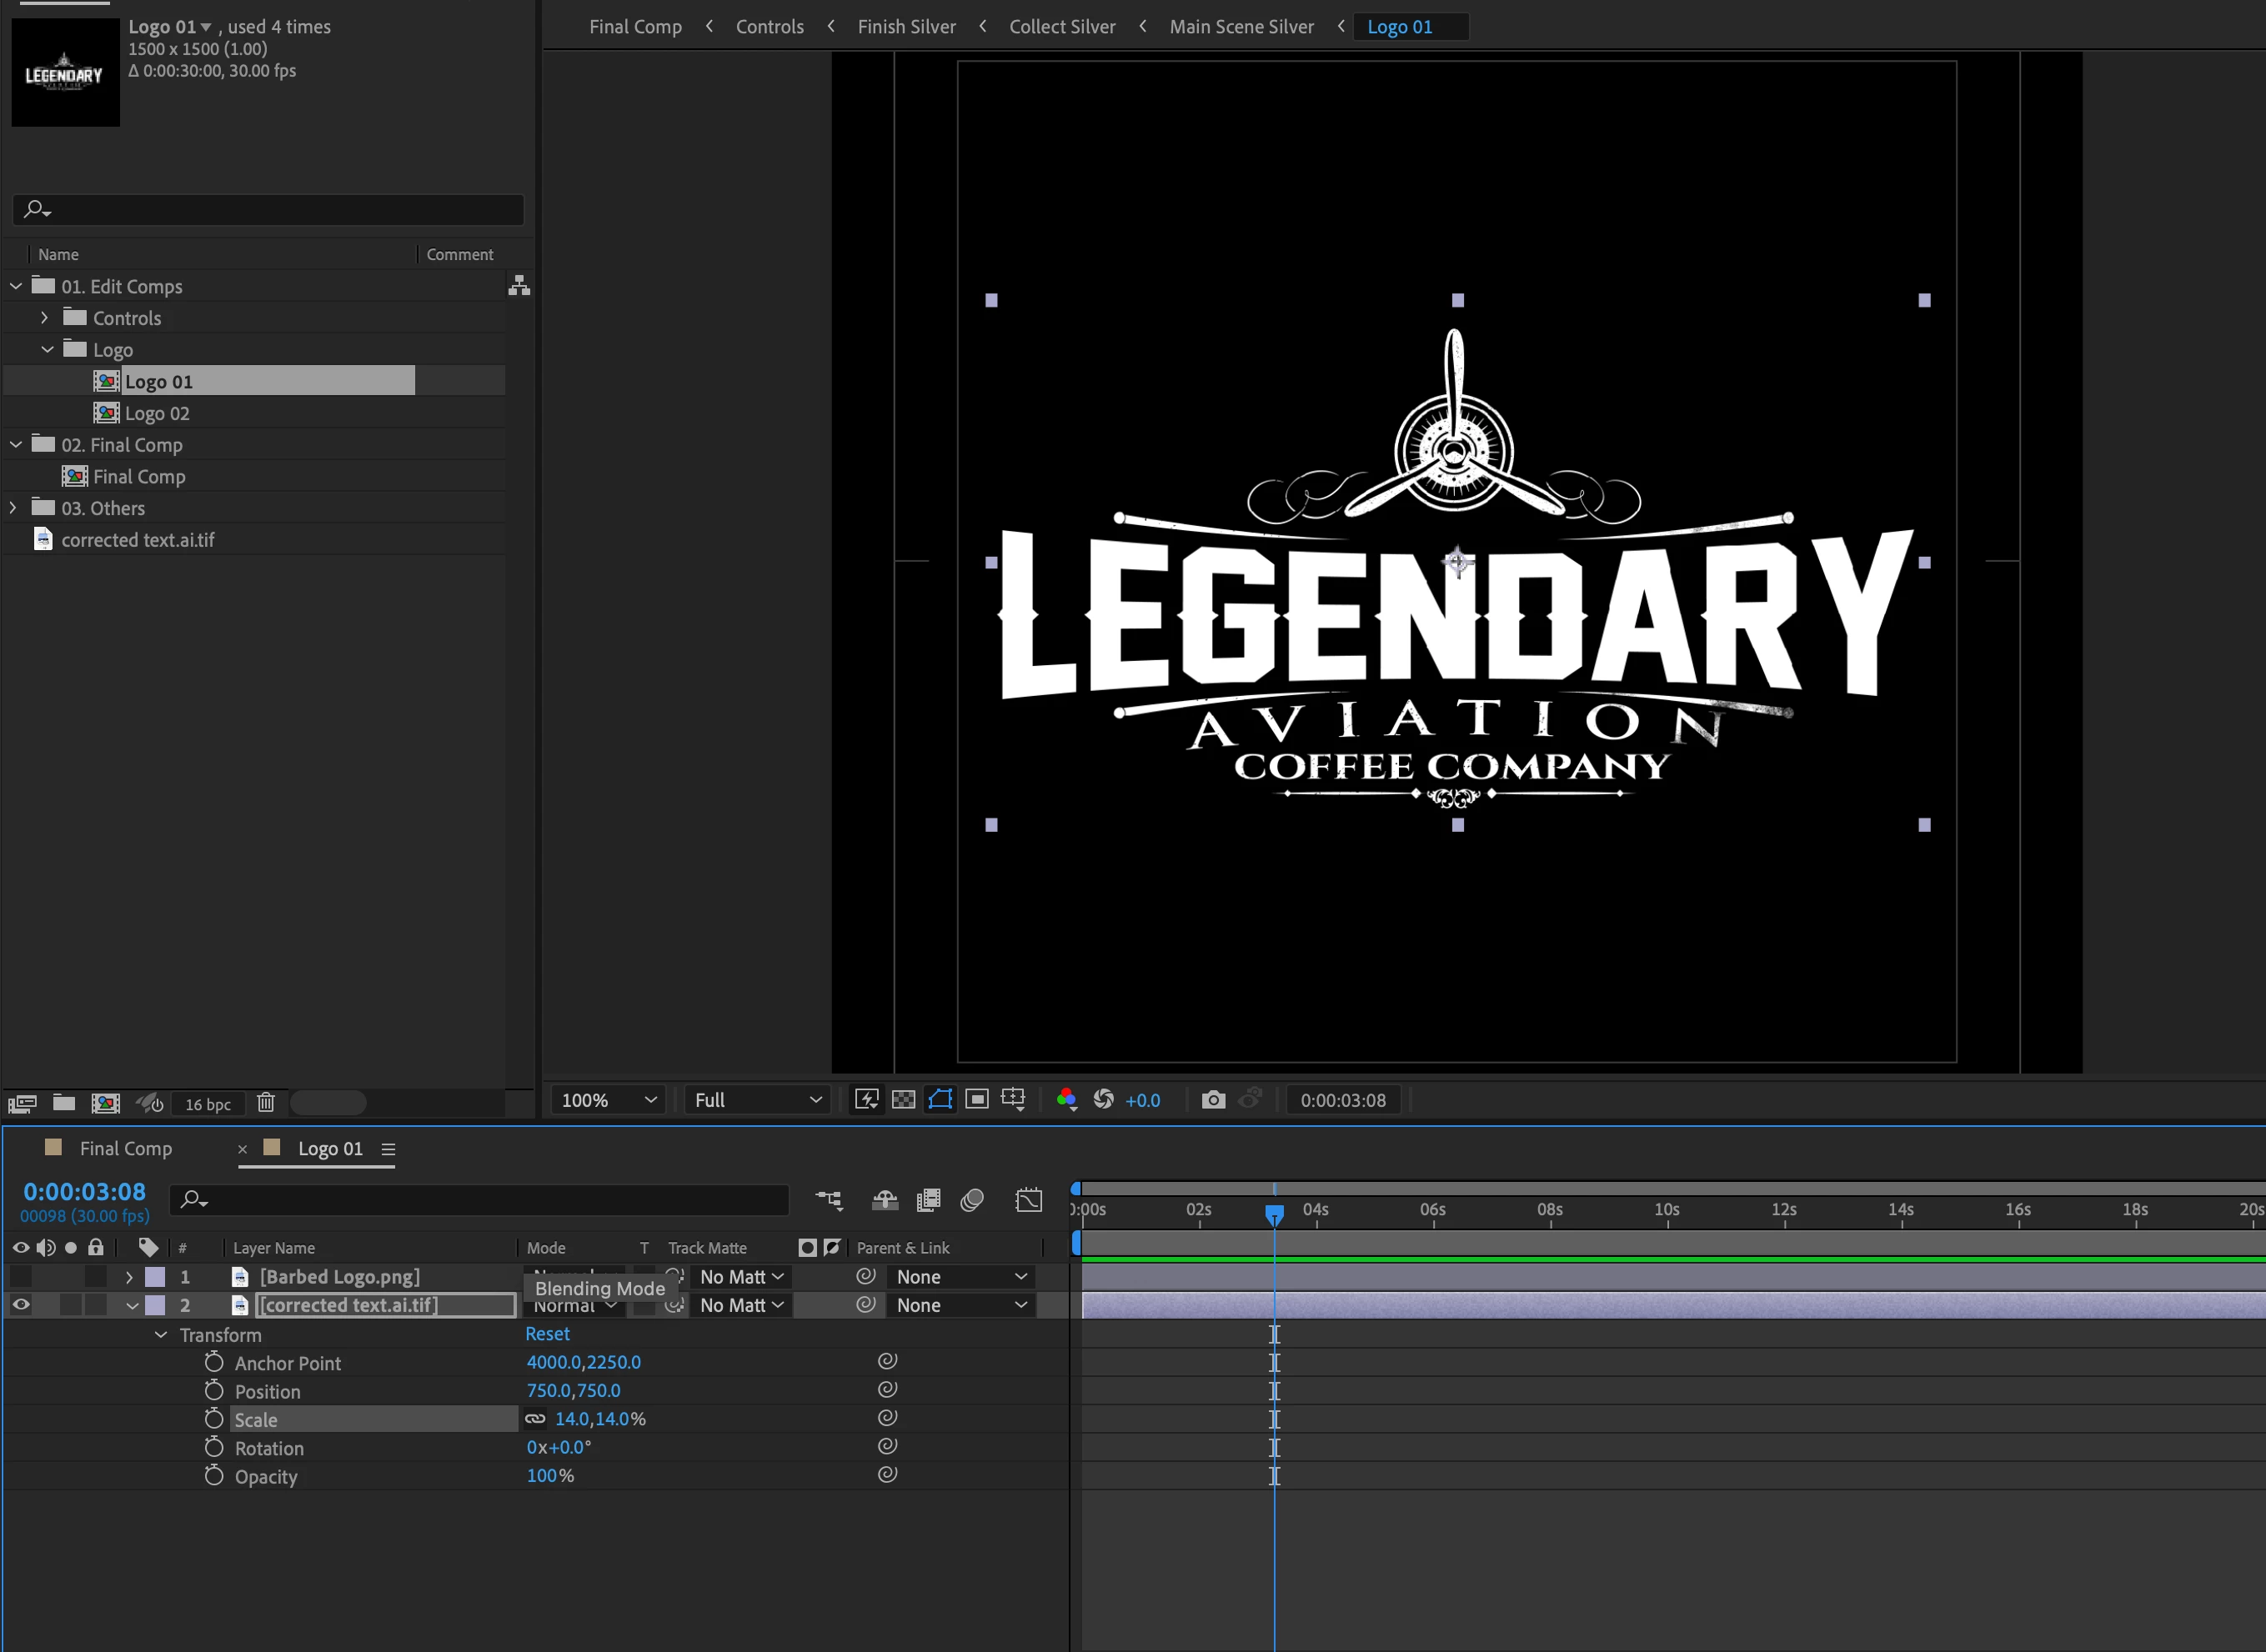Show the Barbed Logo.png layer
2266x1652 pixels.
(20, 1277)
